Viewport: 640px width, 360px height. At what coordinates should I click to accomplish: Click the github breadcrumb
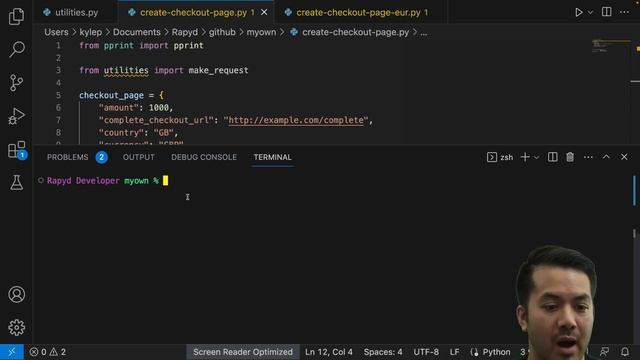pyautogui.click(x=222, y=32)
